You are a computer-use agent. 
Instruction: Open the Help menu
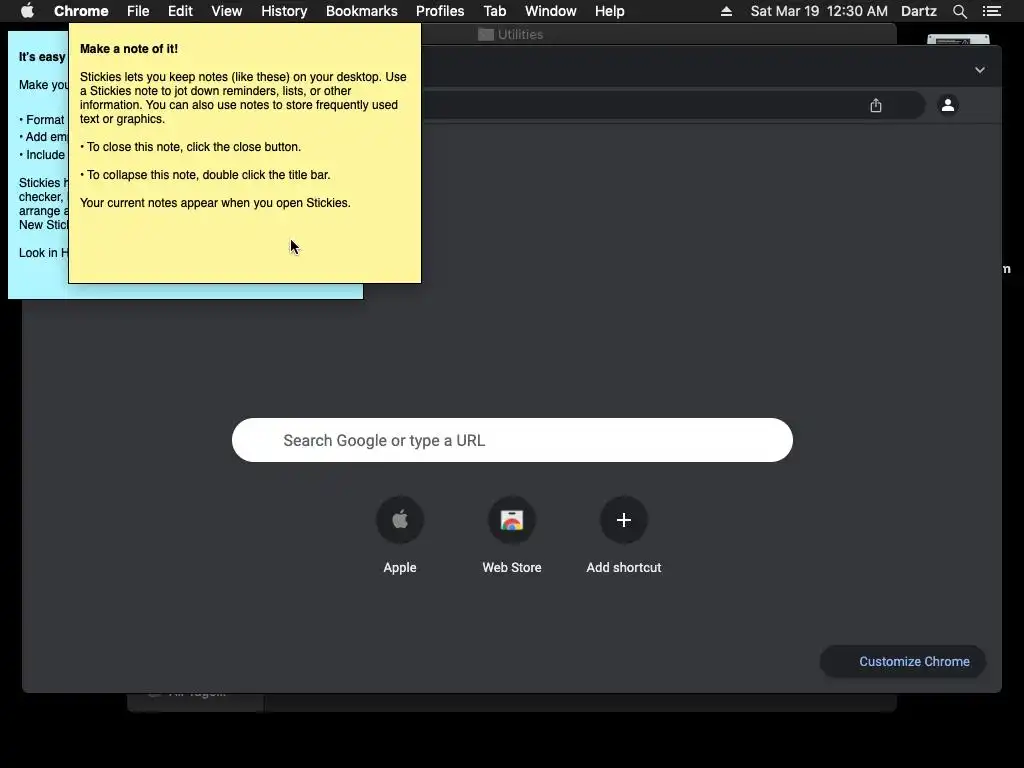pos(609,11)
